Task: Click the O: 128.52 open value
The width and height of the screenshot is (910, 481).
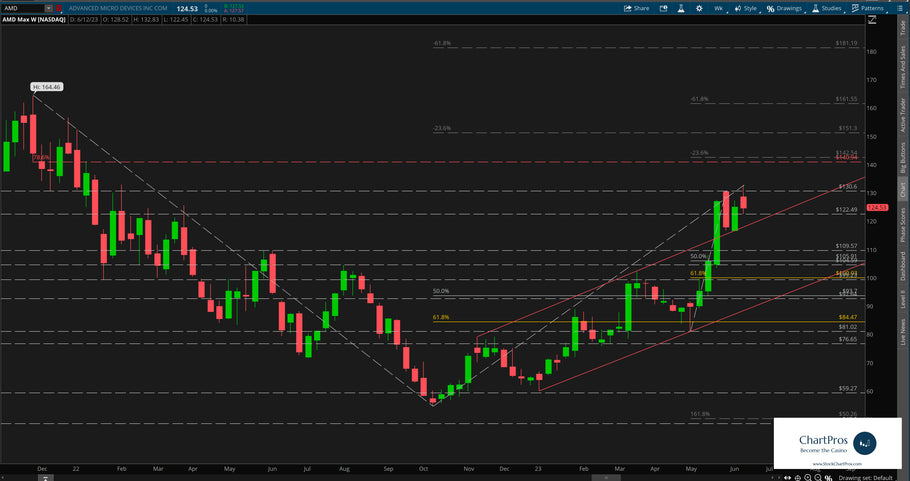Action: tap(115, 19)
